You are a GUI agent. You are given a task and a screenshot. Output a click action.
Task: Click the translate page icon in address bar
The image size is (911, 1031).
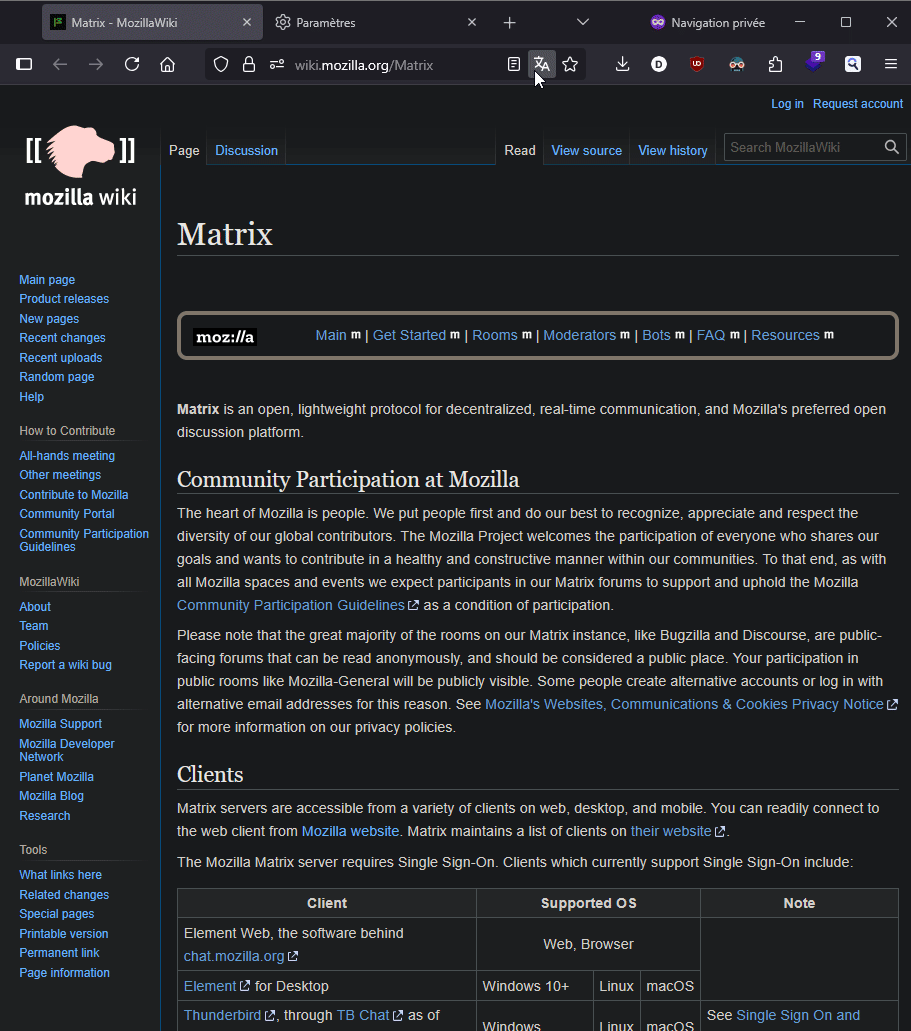[x=541, y=65]
